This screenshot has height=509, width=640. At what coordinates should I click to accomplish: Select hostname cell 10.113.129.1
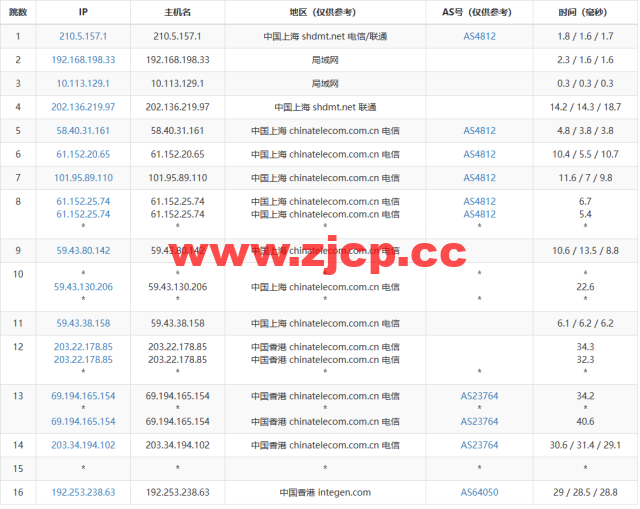(x=178, y=84)
